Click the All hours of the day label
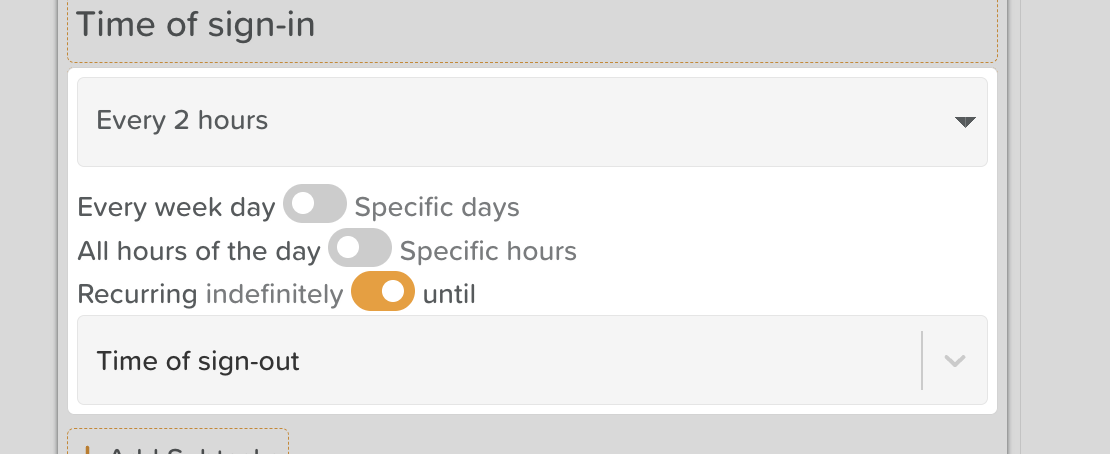This screenshot has height=454, width=1110. click(199, 250)
